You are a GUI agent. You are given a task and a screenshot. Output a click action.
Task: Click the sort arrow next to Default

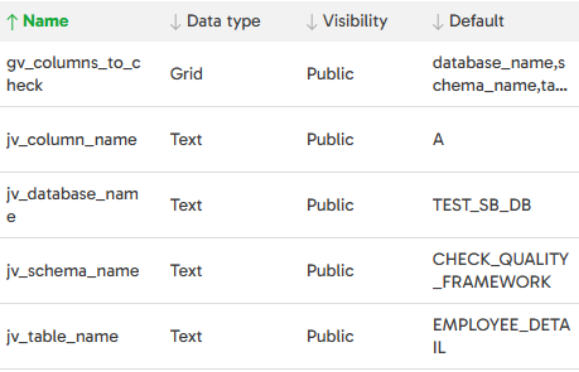pyautogui.click(x=438, y=21)
